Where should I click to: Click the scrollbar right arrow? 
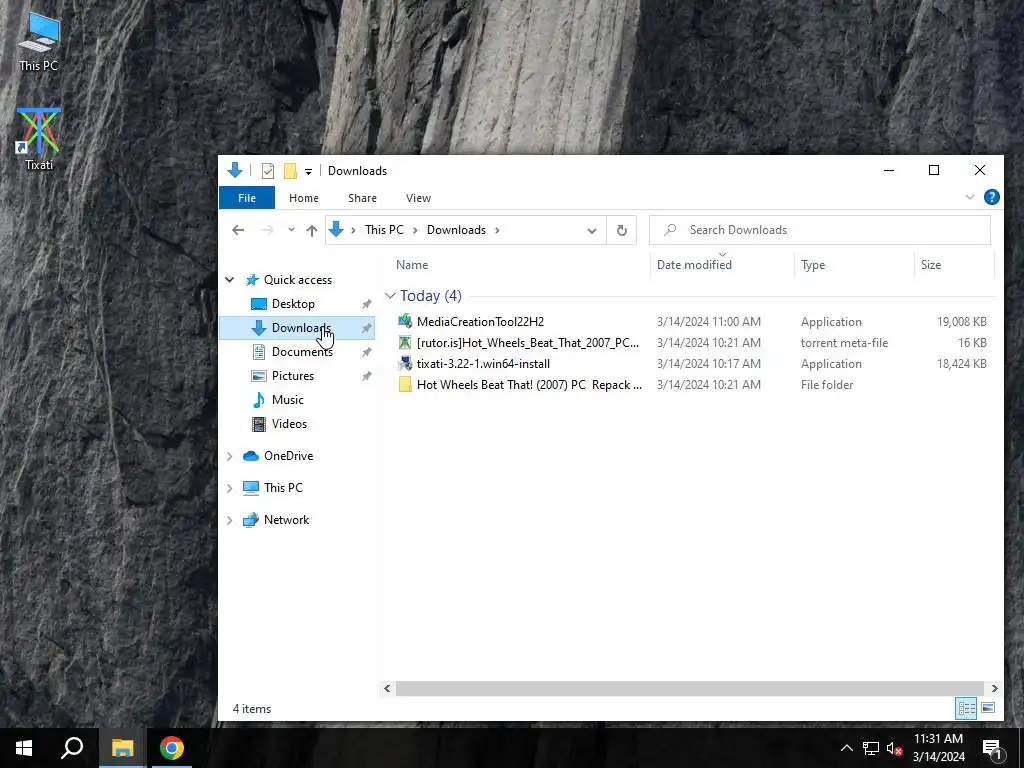point(994,688)
